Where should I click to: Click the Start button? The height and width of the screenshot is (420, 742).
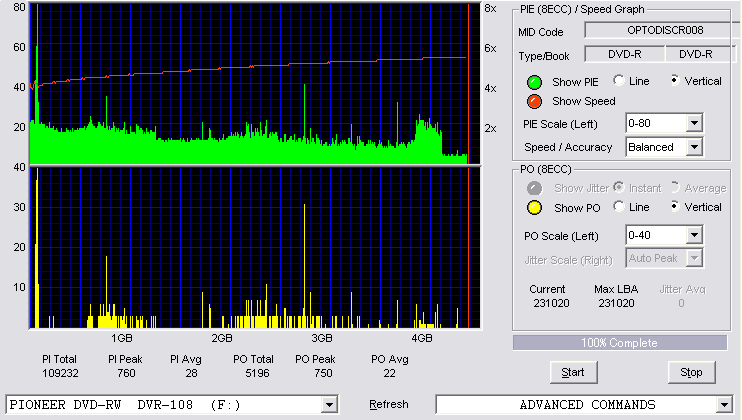574,373
